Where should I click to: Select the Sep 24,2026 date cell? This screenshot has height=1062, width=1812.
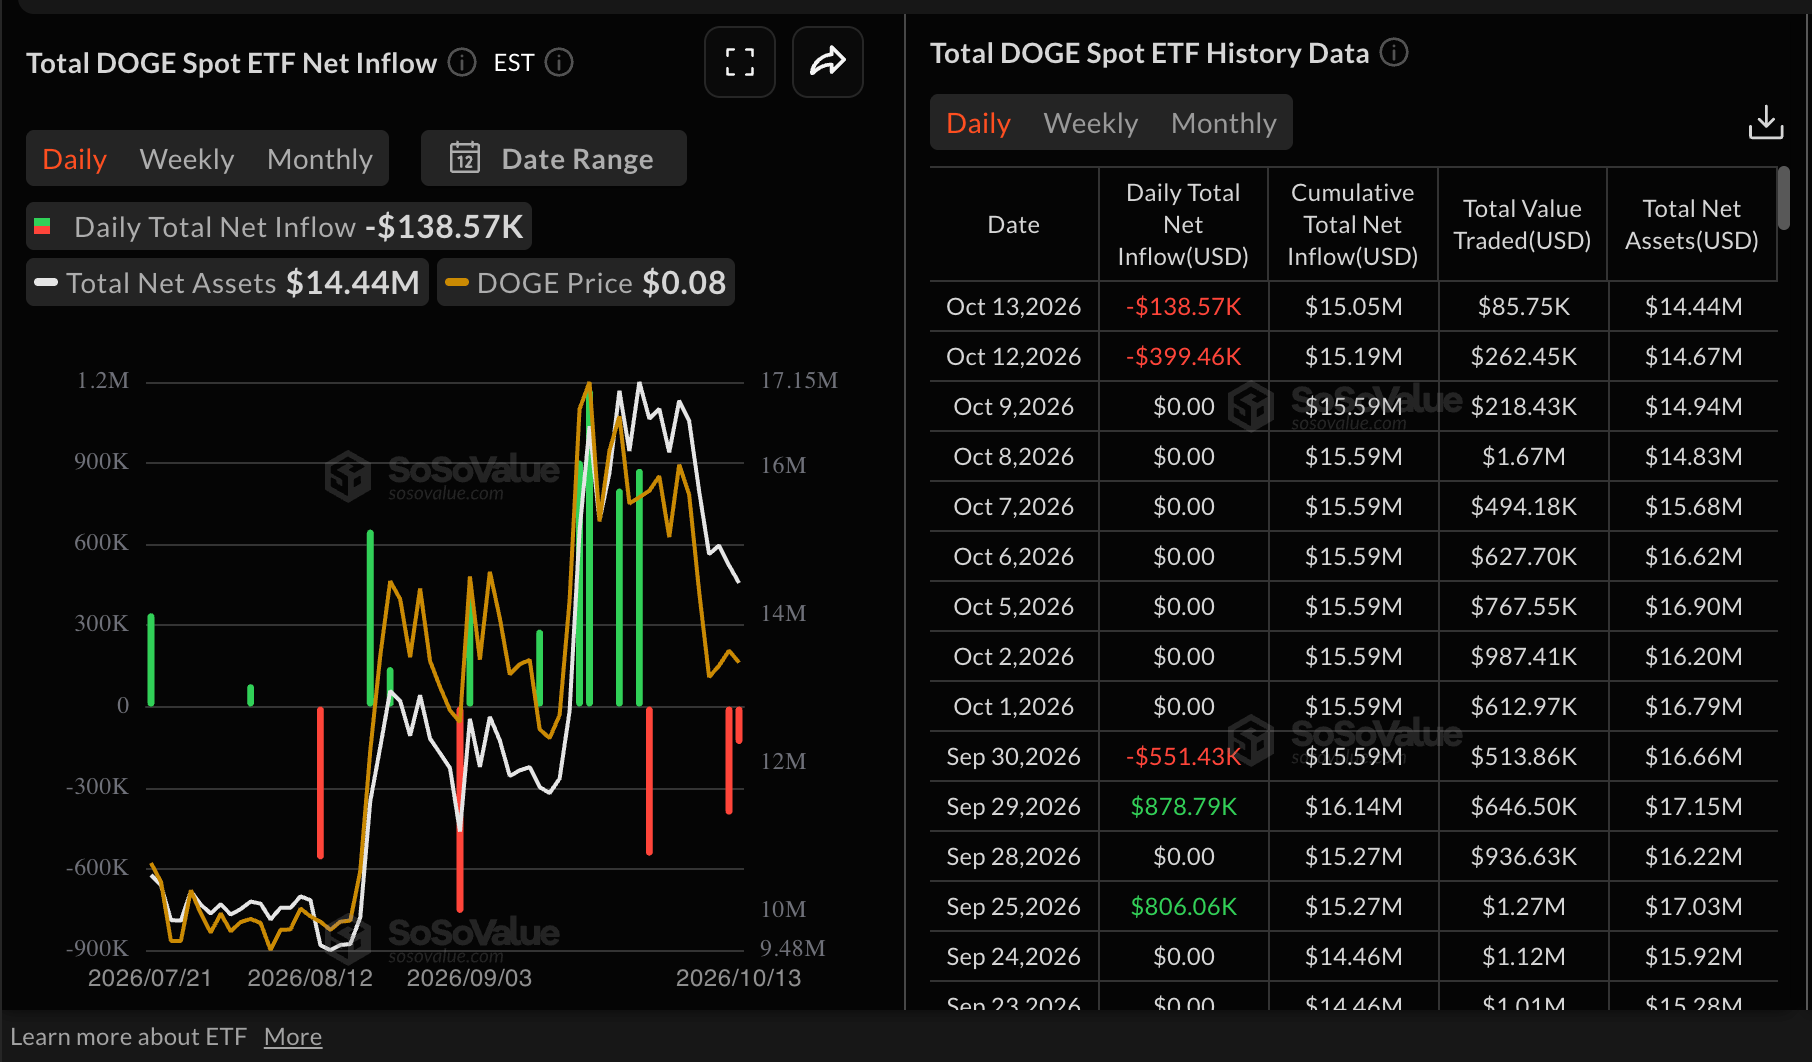pyautogui.click(x=1014, y=957)
